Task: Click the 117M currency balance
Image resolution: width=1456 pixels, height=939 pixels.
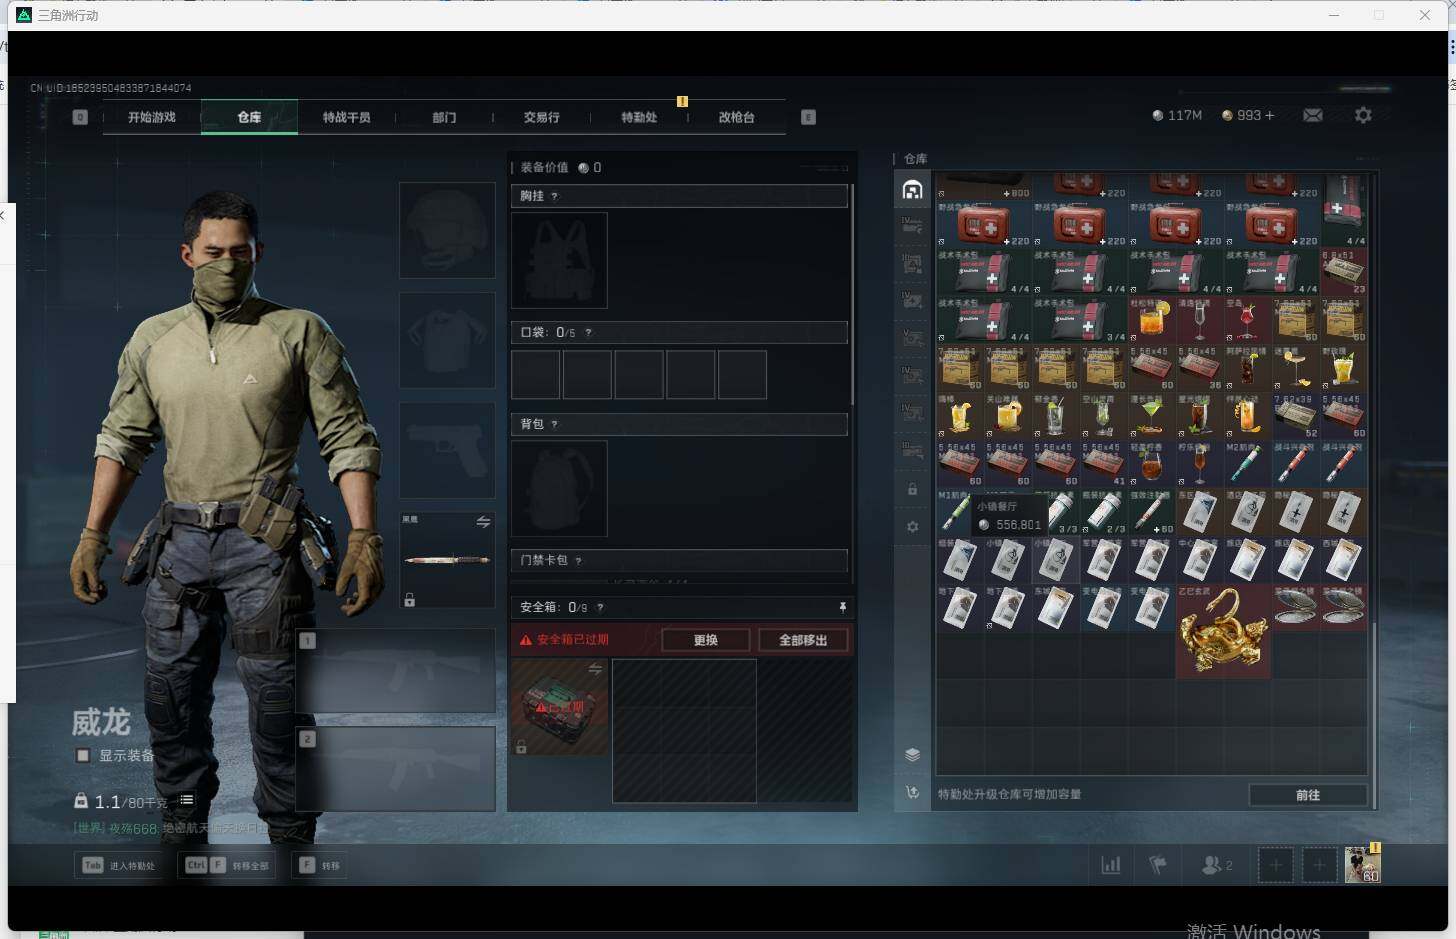Action: click(1177, 116)
